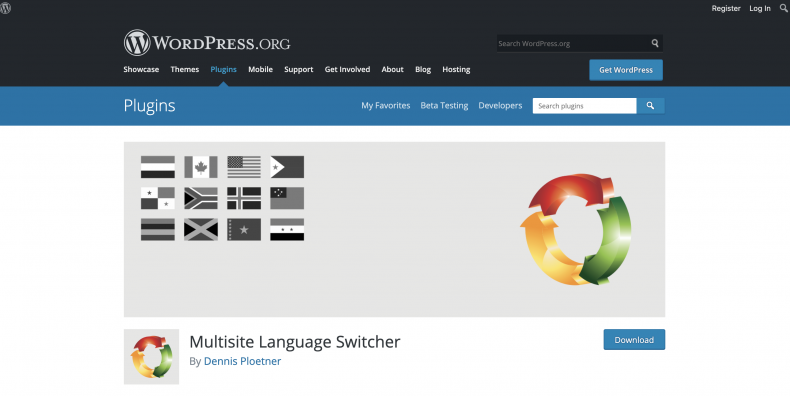Focus the Search plugins input field

tap(584, 106)
